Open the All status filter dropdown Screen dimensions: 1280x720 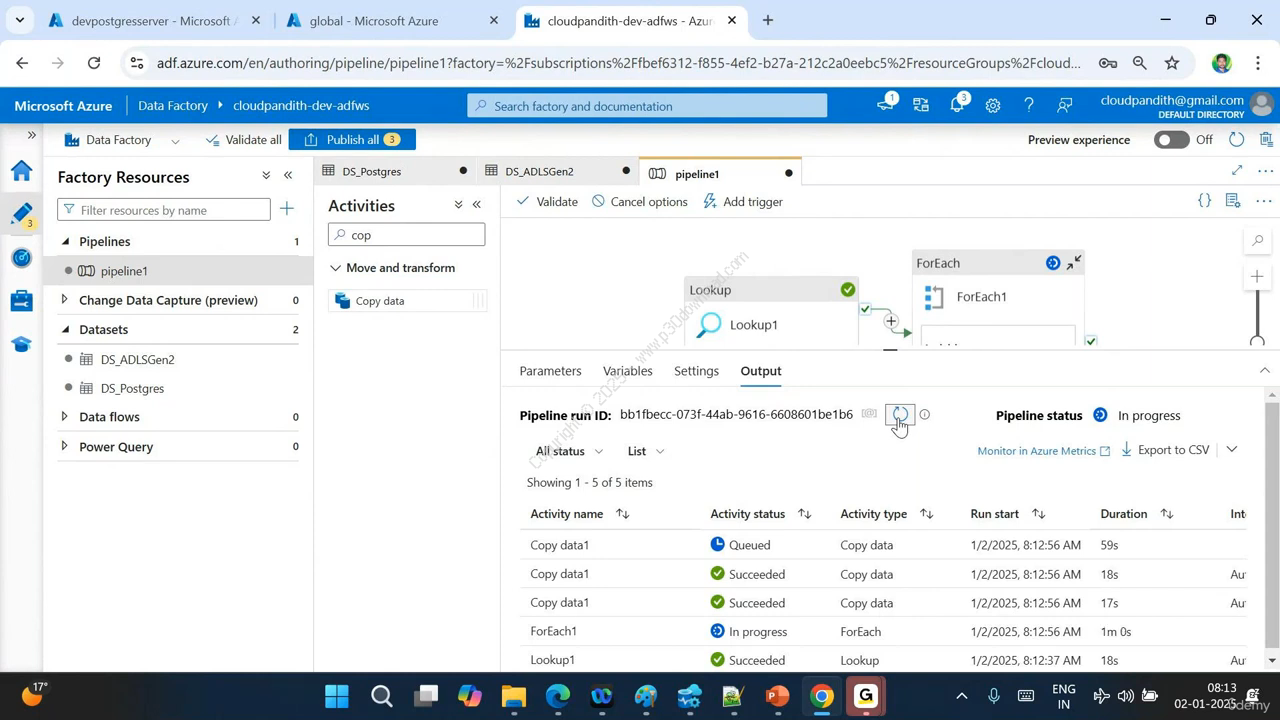click(569, 451)
